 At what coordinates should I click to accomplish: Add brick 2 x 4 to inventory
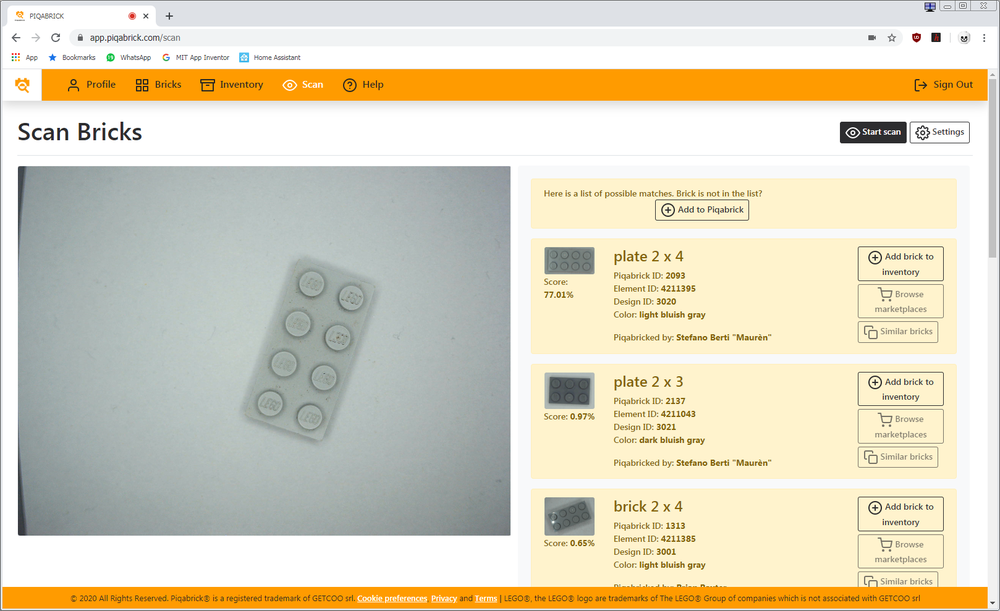(x=900, y=513)
